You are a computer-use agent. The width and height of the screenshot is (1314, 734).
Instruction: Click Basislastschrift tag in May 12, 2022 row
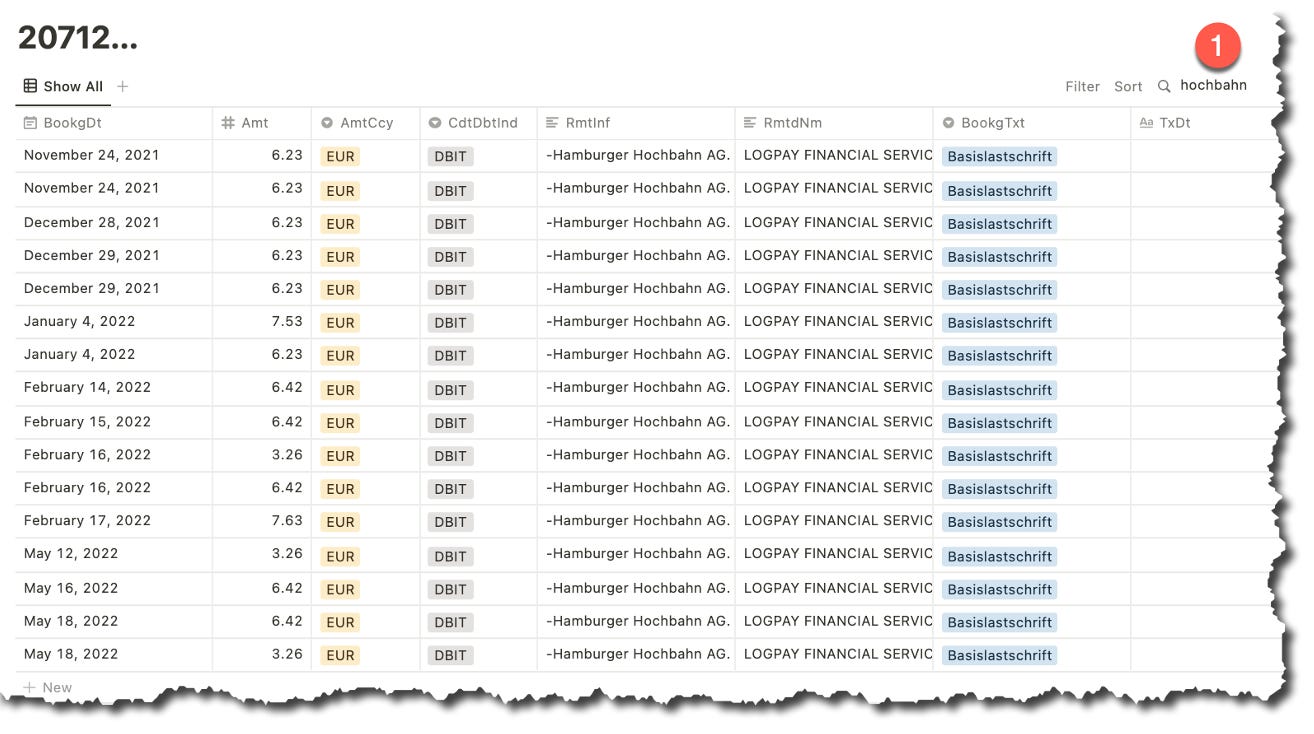pos(999,556)
